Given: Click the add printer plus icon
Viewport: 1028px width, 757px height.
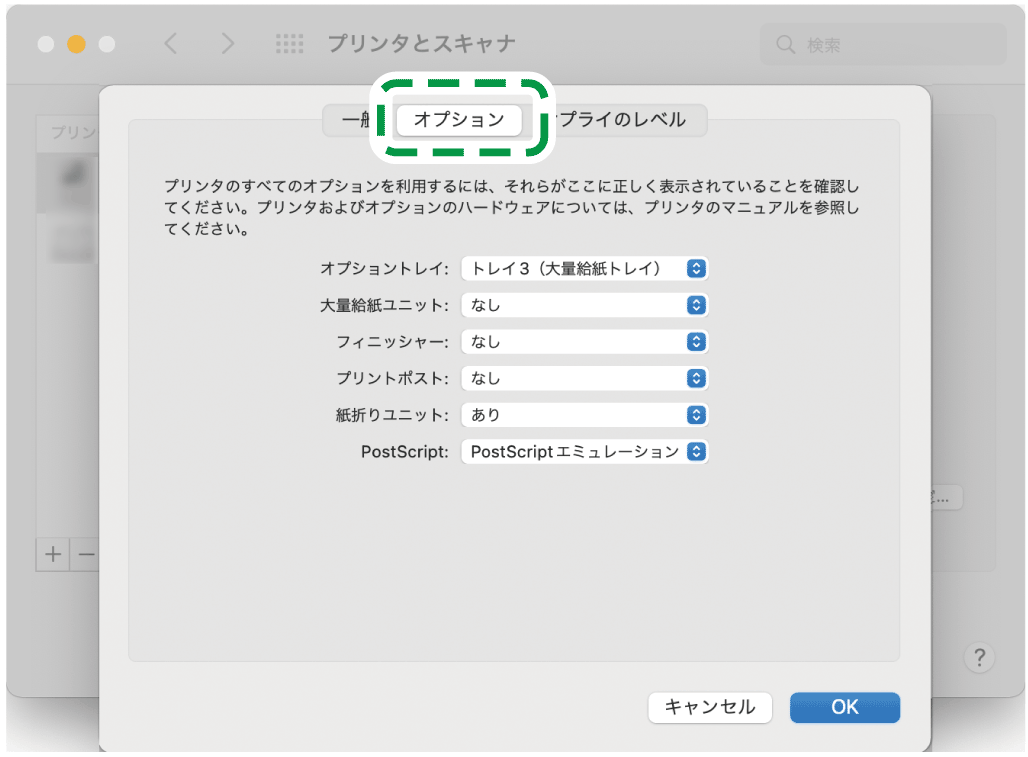Looking at the screenshot, I should 51,554.
